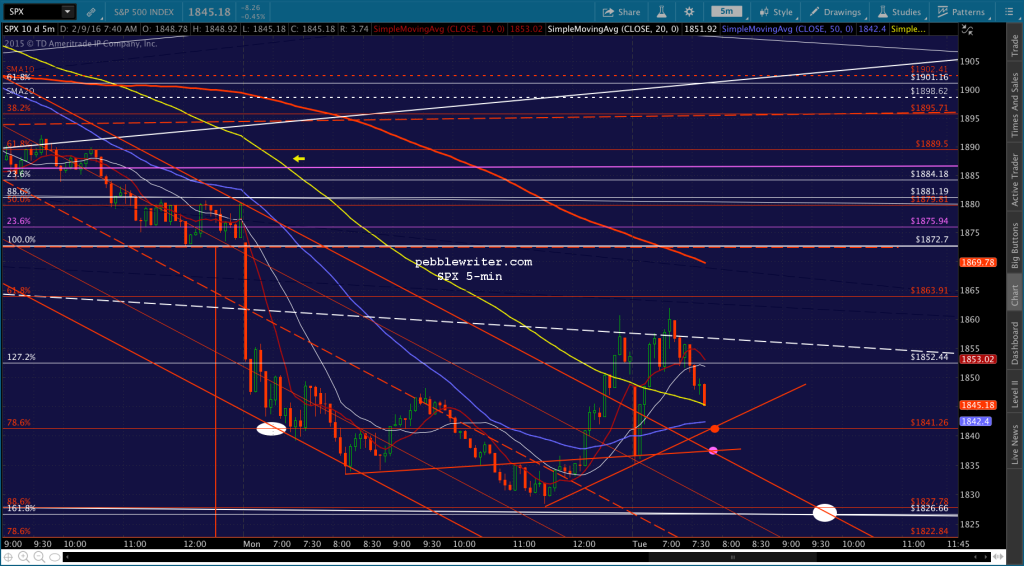
Task: Open the Trade sidebar tab
Action: tap(1014, 45)
